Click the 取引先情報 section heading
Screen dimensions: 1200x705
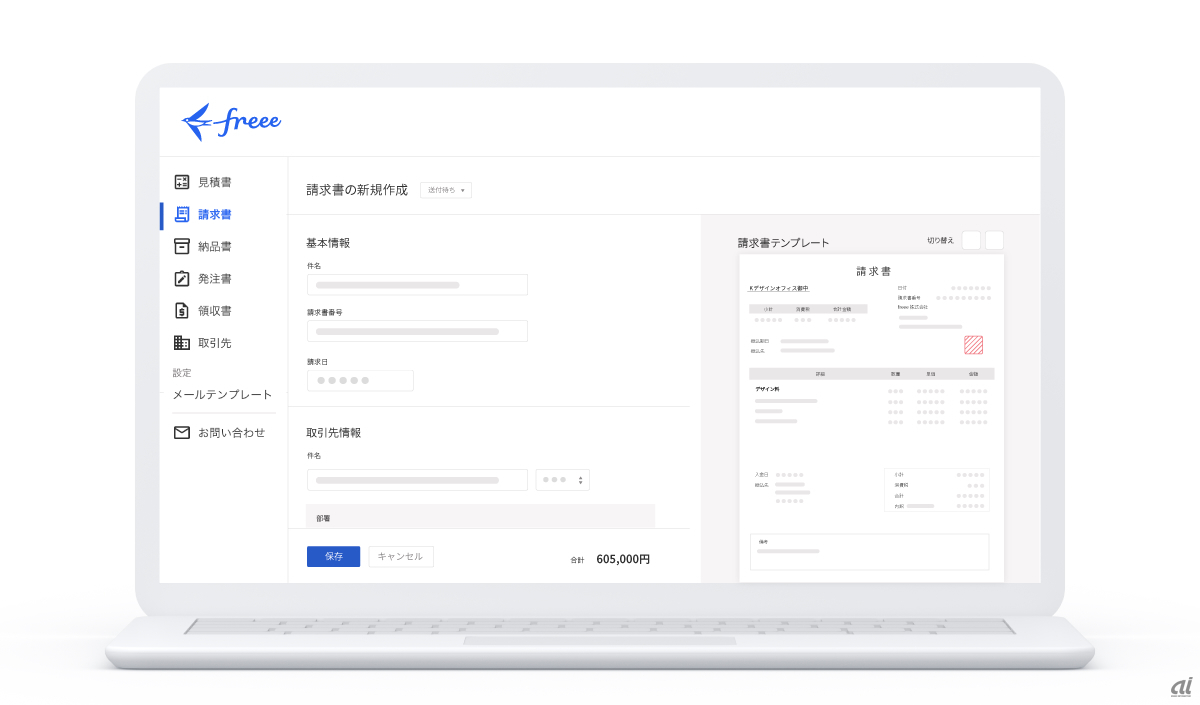coord(334,433)
